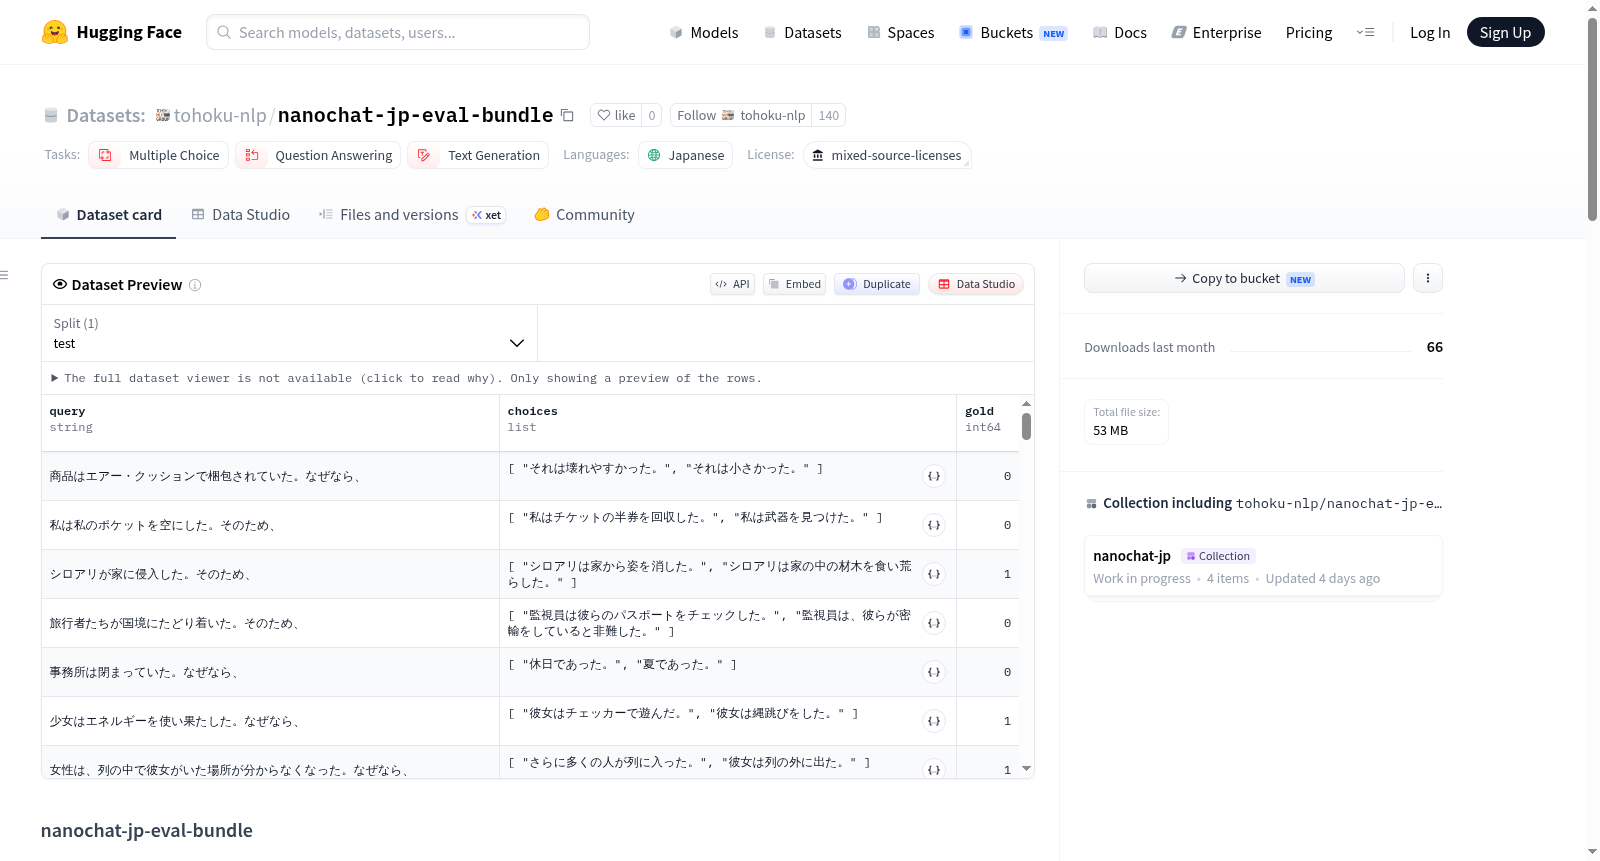The height and width of the screenshot is (861, 1600).
Task: Copy dataset name with copy icon
Action: click(567, 115)
